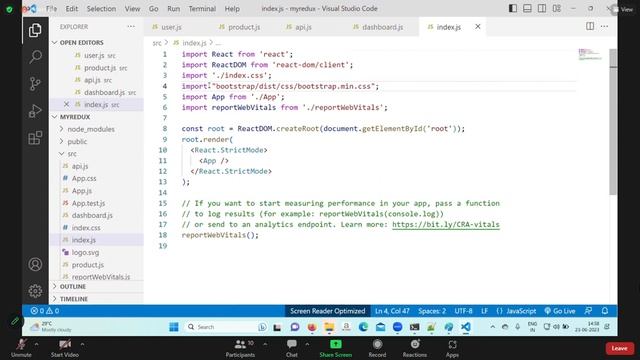The width and height of the screenshot is (640, 360).
Task: Click Spaces: 2 indentation setting
Action: (432, 311)
